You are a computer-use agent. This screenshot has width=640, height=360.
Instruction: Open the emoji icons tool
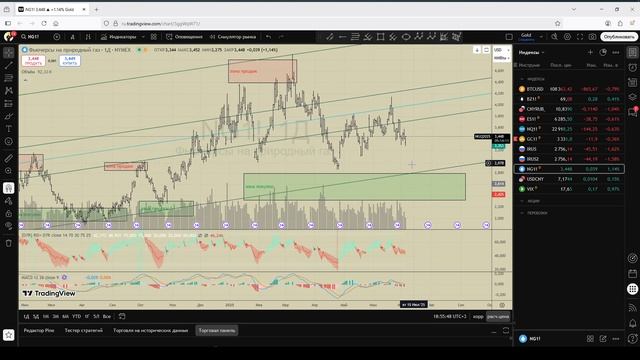click(9, 142)
